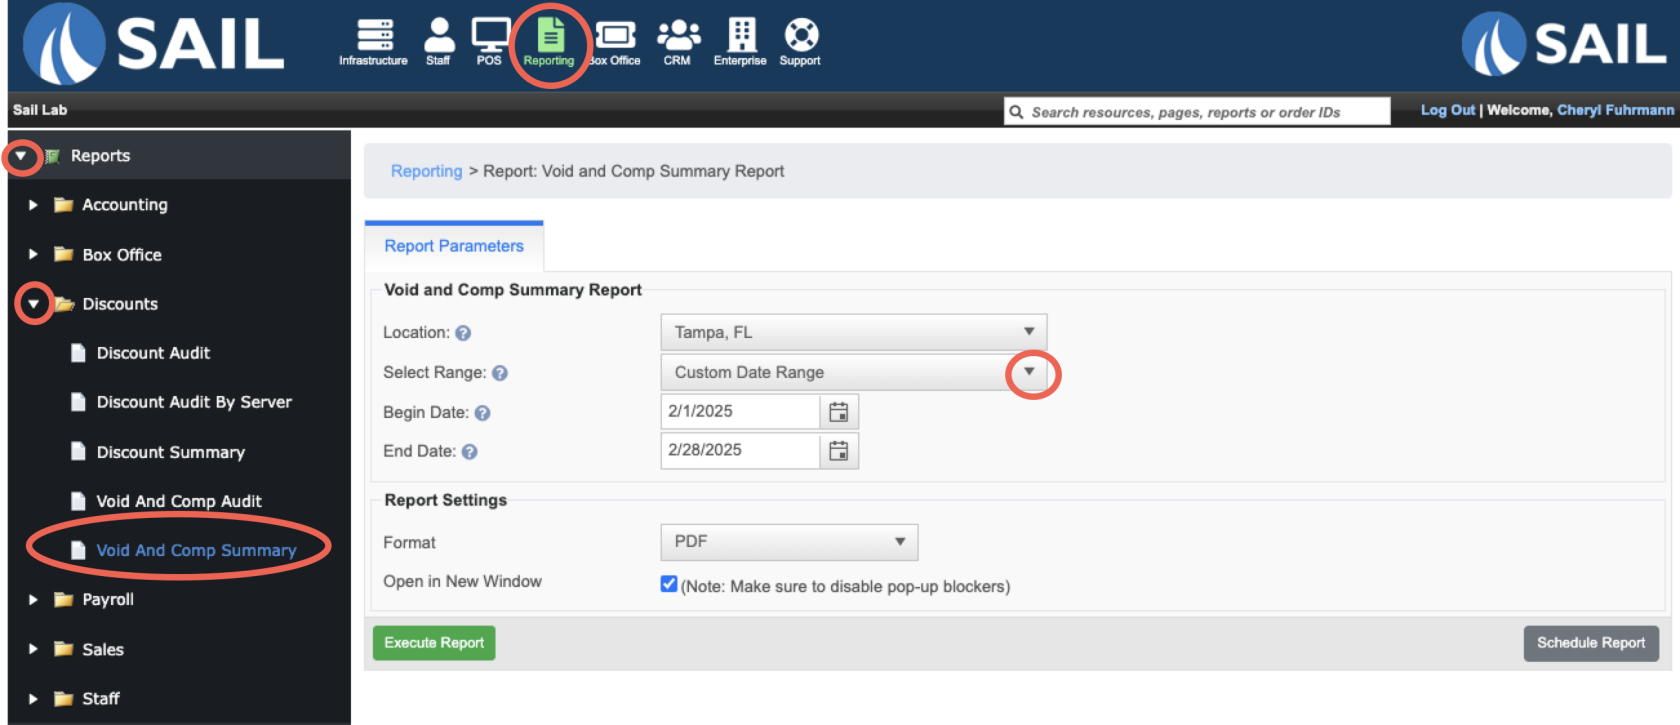
Task: Click the End Date text field
Action: tap(740, 451)
